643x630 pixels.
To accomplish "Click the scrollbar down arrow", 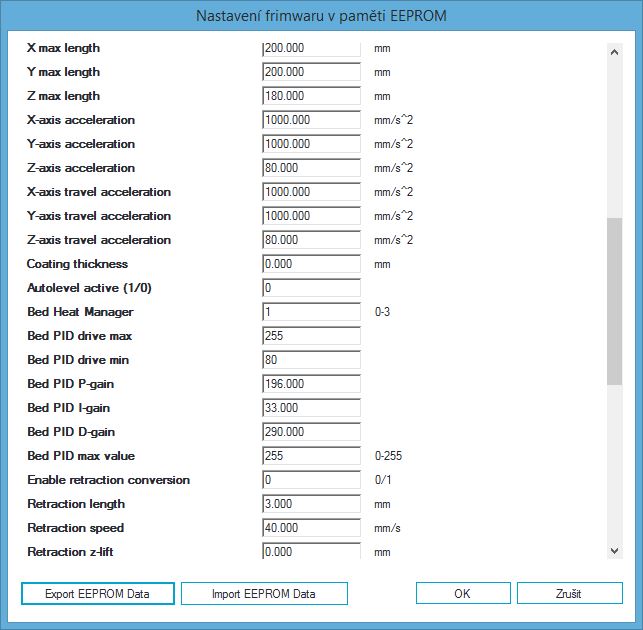I will (615, 550).
